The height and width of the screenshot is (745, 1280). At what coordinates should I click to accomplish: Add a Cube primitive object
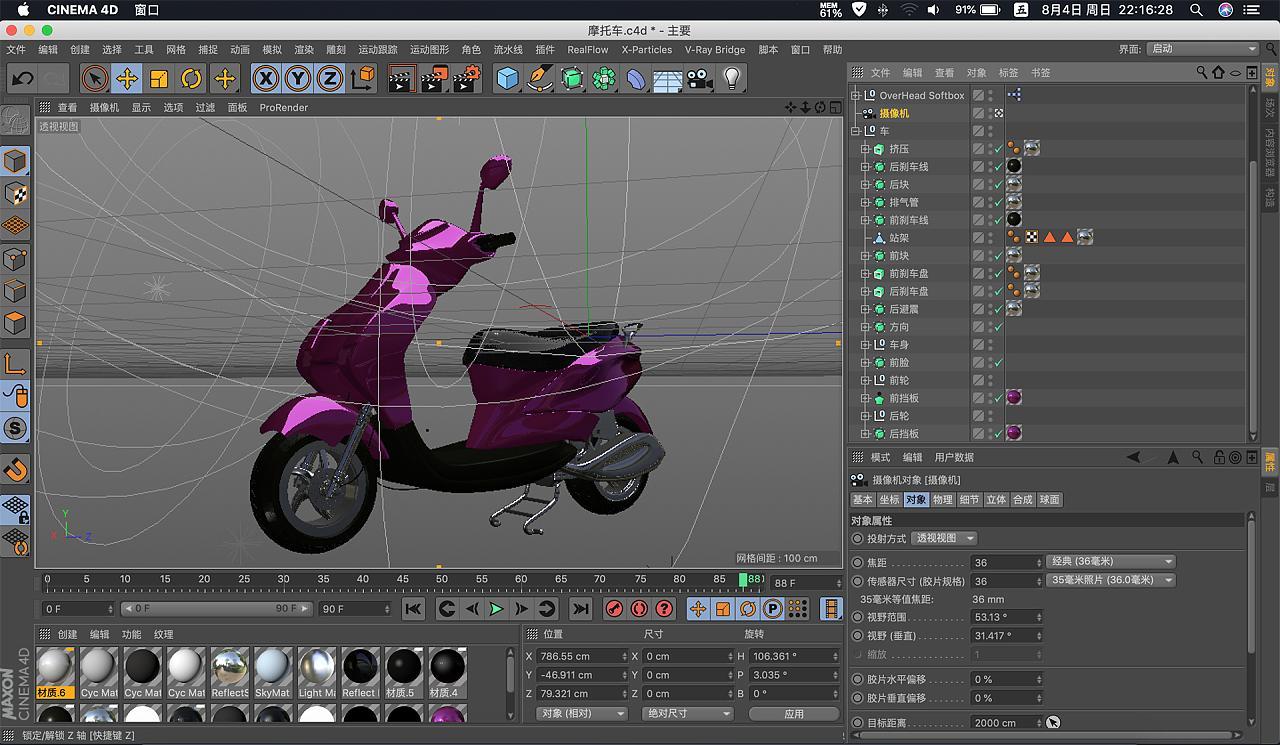(508, 78)
